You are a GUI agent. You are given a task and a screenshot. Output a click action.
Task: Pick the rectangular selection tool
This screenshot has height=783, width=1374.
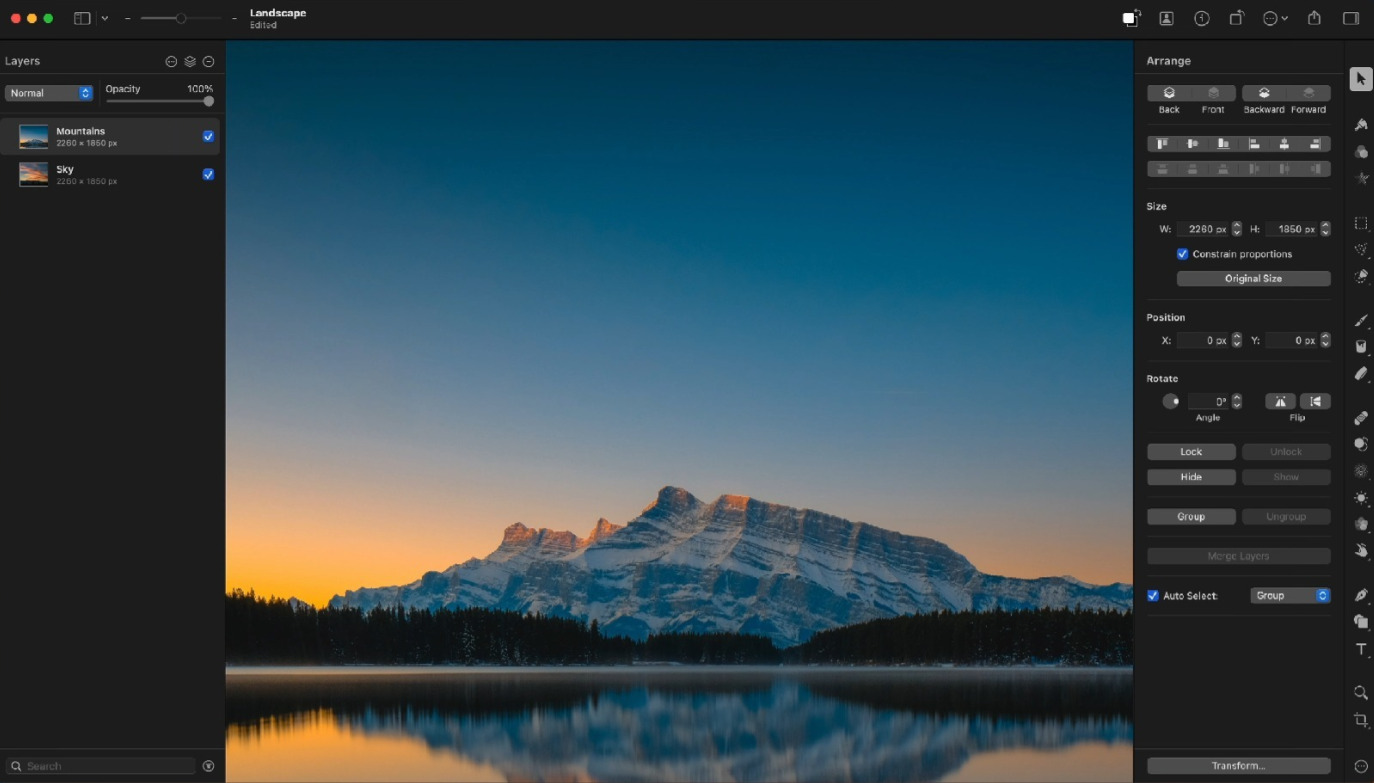(x=1360, y=223)
